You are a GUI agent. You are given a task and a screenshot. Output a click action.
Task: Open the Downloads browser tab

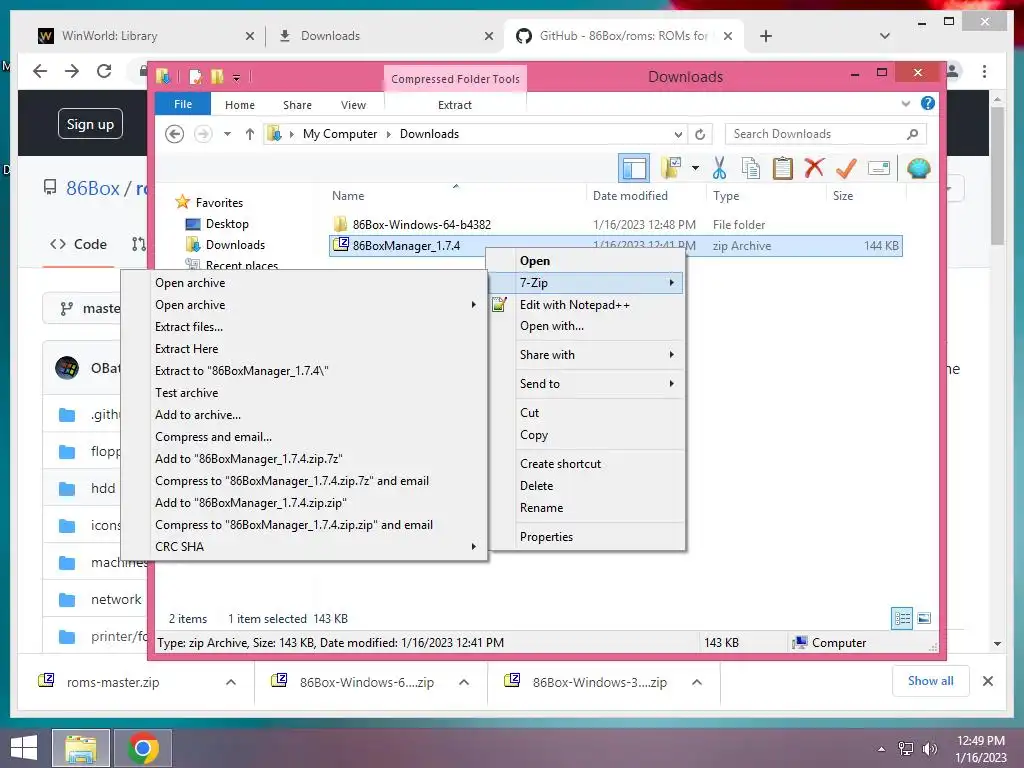click(385, 36)
